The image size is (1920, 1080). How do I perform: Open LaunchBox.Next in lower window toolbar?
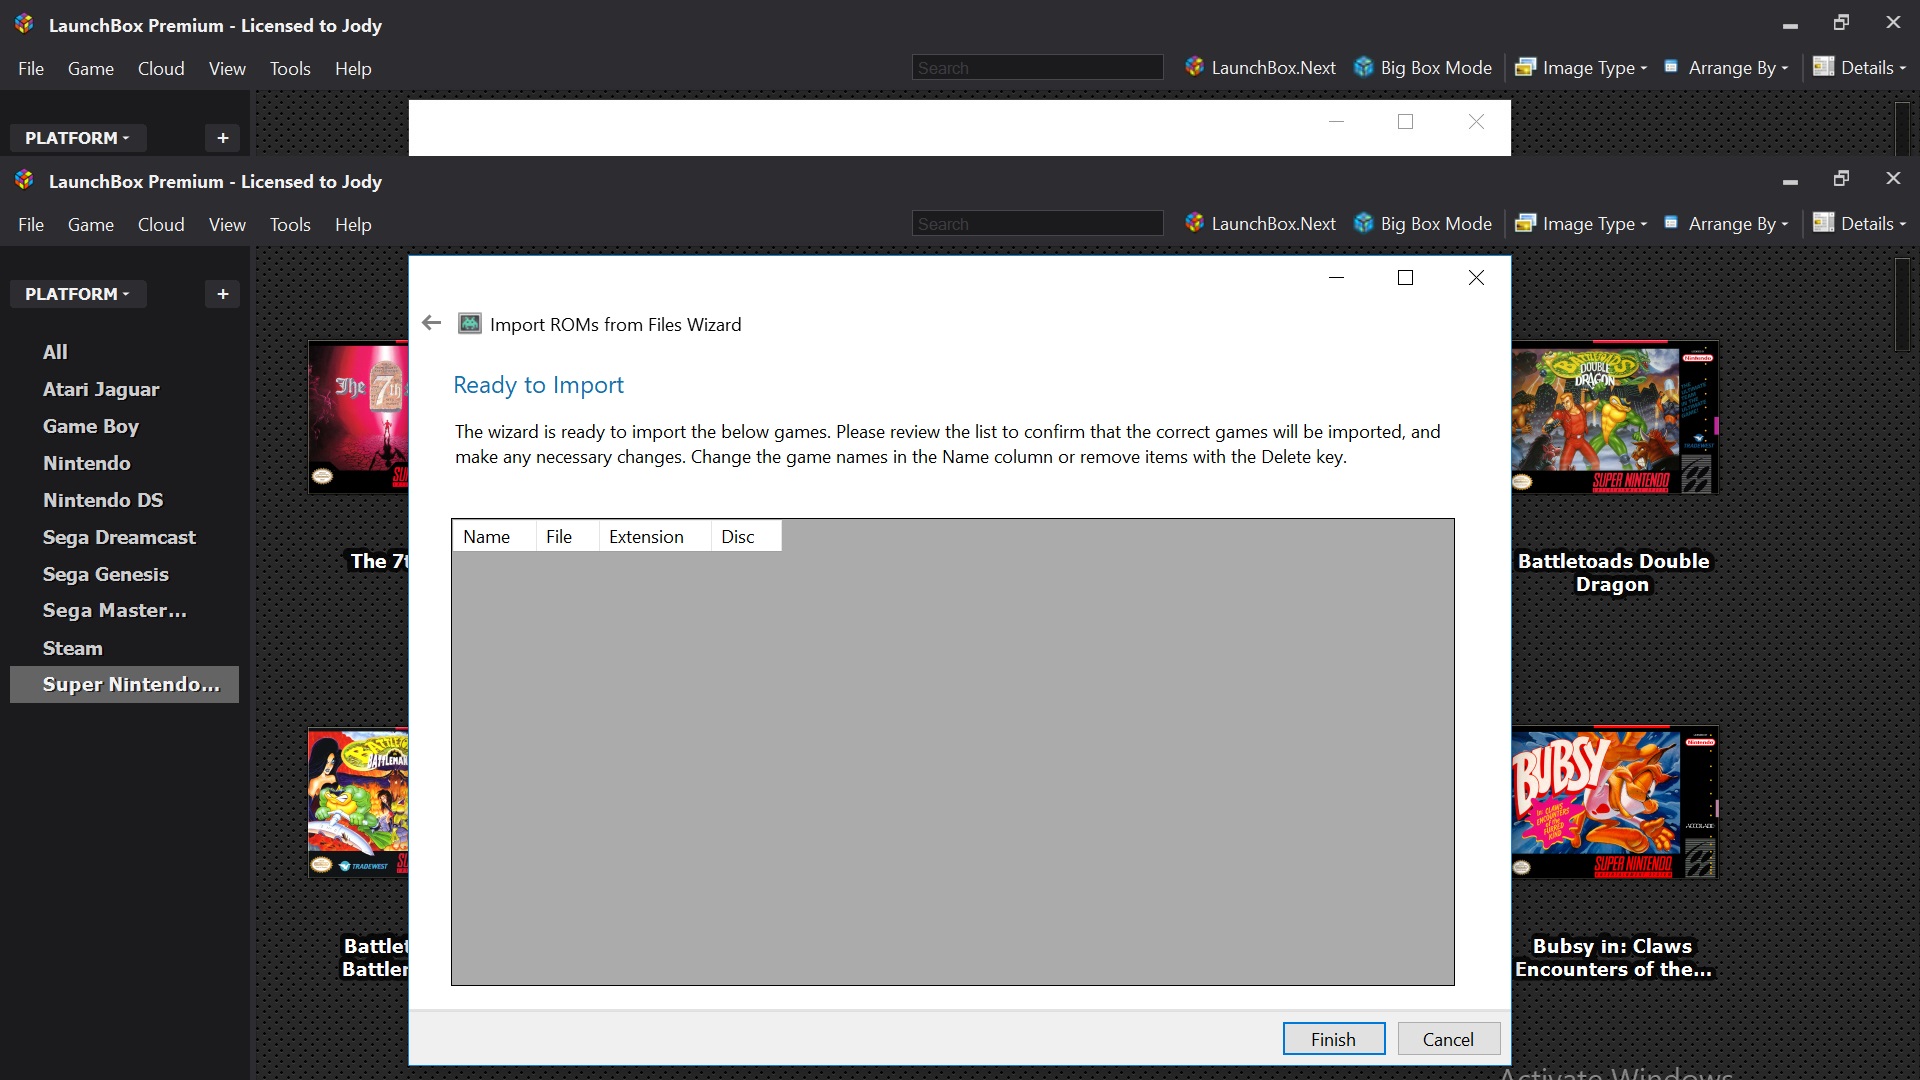[1261, 224]
